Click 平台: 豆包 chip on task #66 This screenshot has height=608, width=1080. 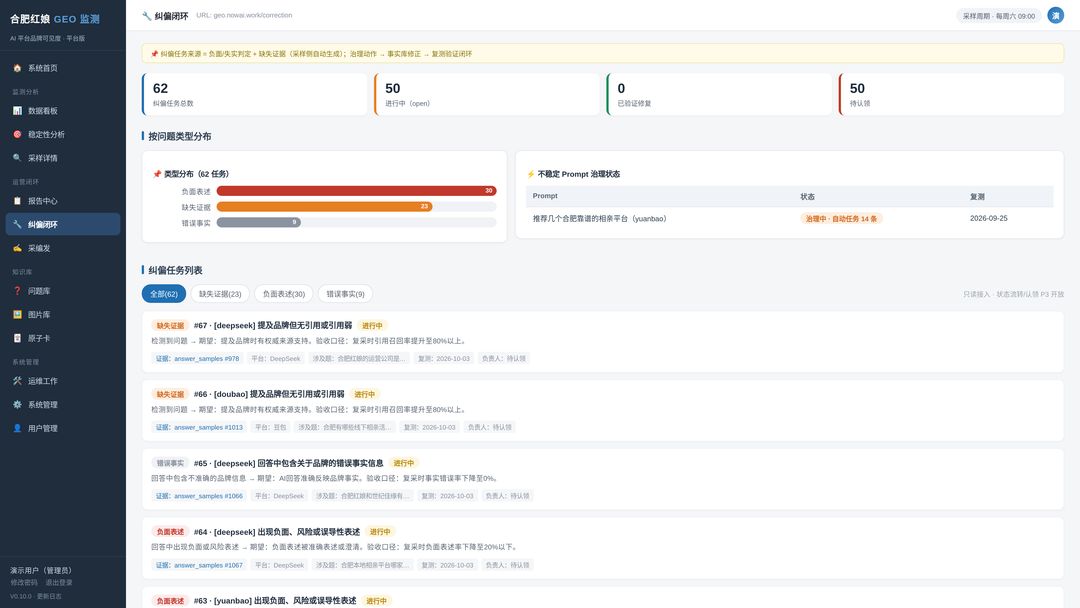(x=271, y=428)
